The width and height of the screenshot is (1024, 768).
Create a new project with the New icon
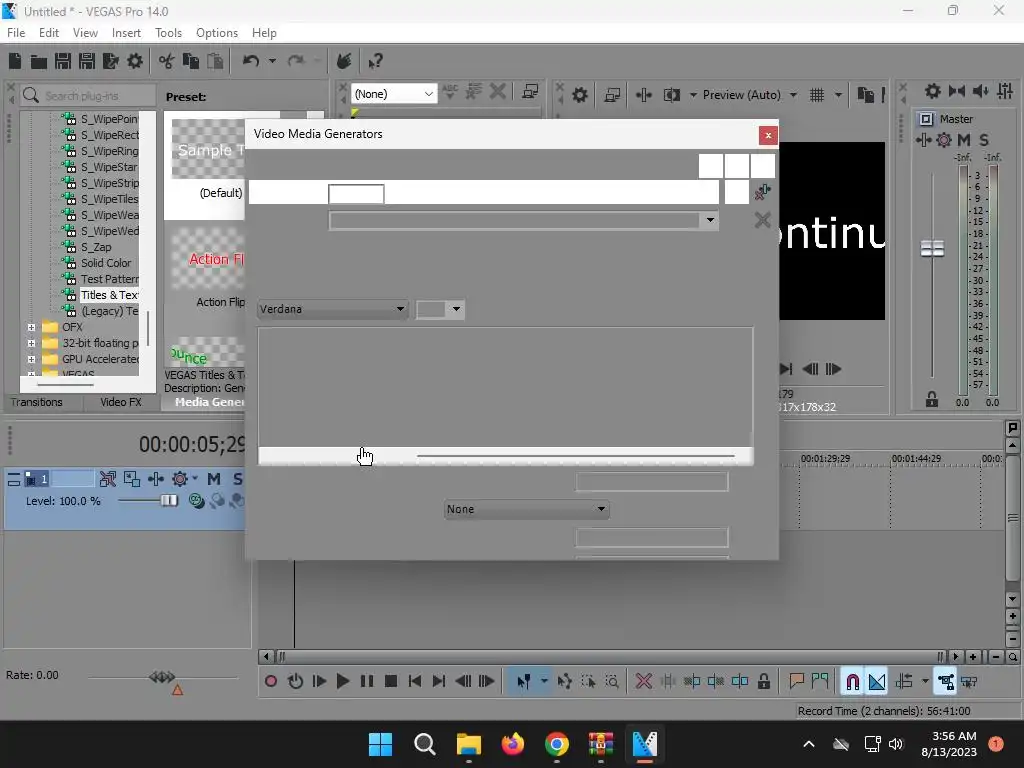[15, 61]
